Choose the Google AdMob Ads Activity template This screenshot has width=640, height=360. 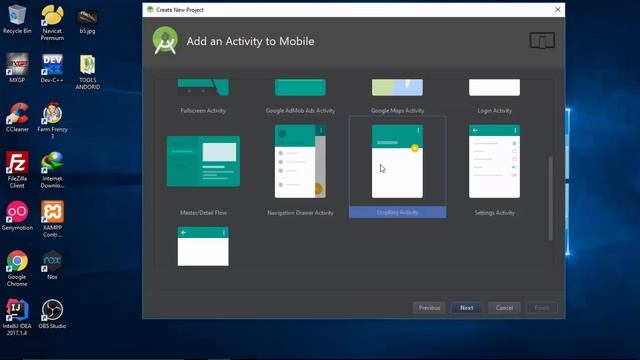click(300, 96)
